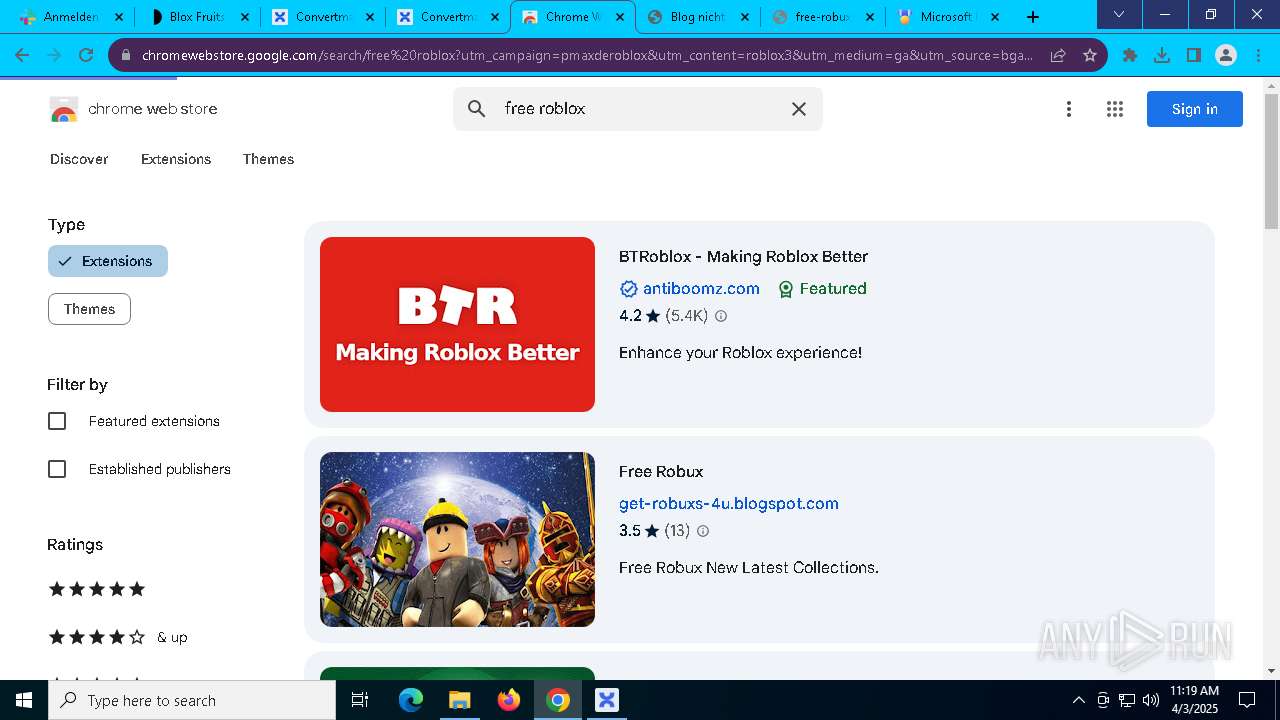
Task: Go to the Extensions tab
Action: point(176,159)
